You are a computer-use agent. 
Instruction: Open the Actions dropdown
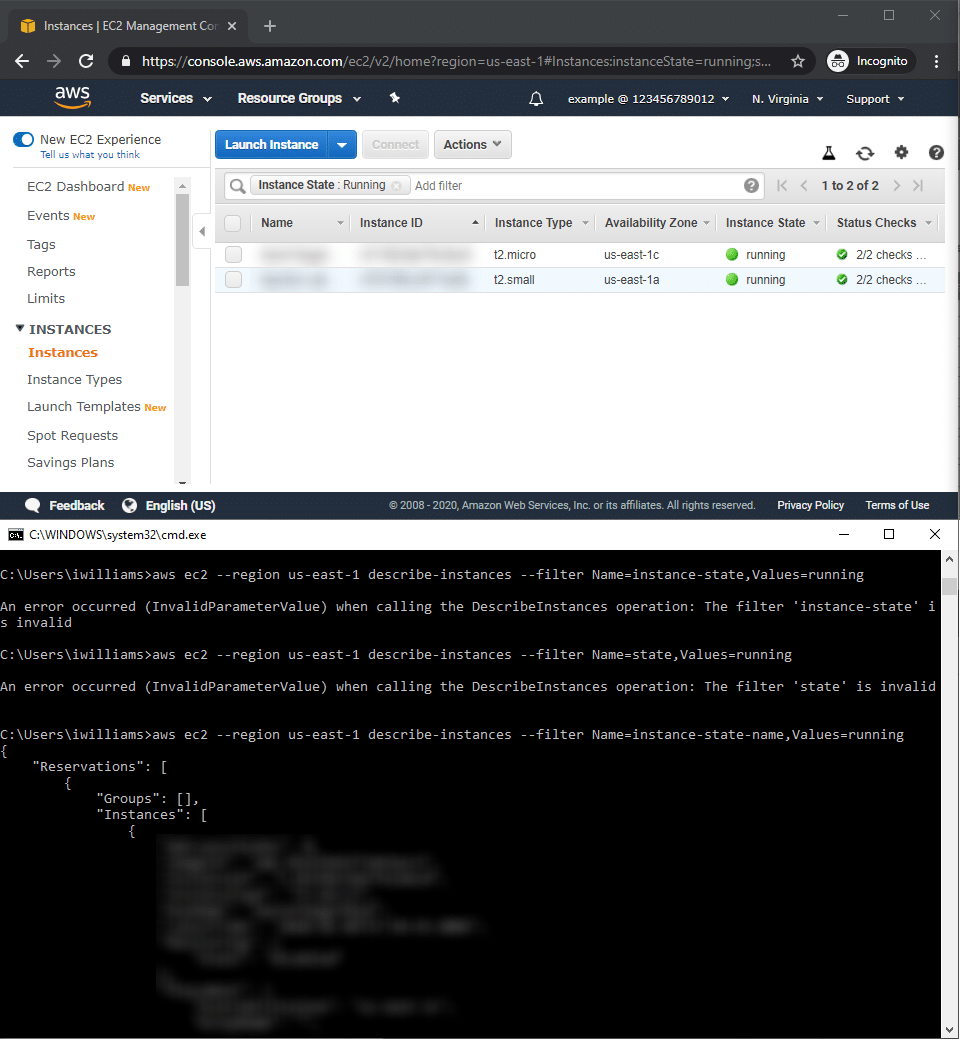pos(472,145)
